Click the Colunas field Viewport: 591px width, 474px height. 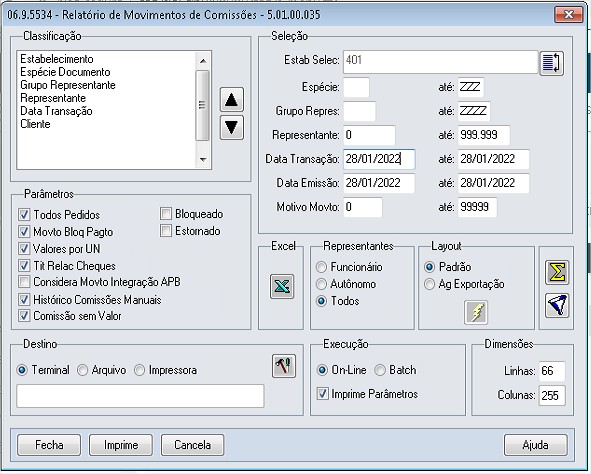(x=552, y=395)
